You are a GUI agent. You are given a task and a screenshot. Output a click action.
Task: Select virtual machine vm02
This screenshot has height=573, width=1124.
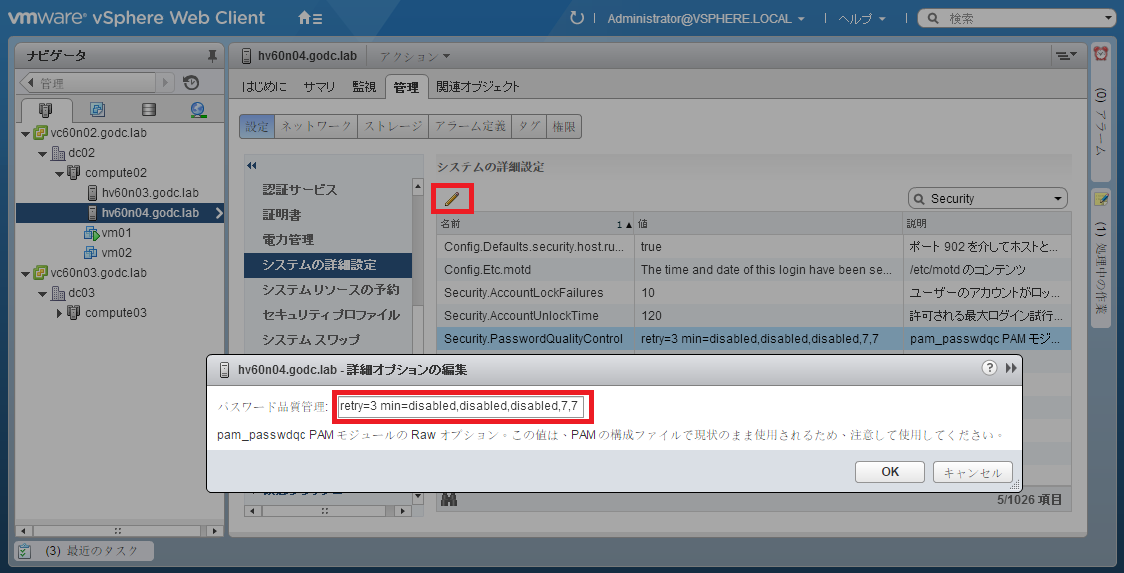pyautogui.click(x=108, y=253)
